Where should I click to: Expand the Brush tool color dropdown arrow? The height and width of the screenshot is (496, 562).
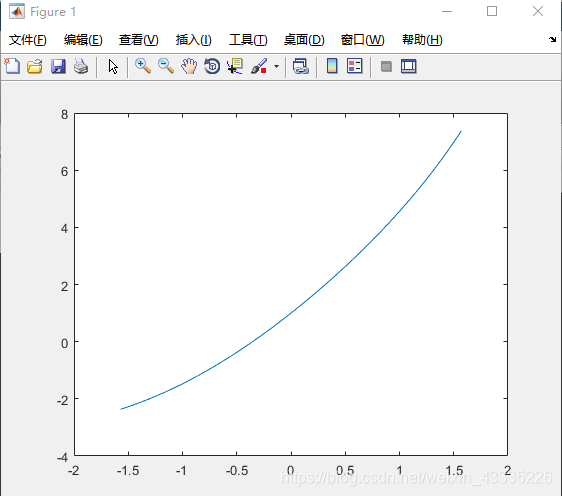(x=276, y=66)
